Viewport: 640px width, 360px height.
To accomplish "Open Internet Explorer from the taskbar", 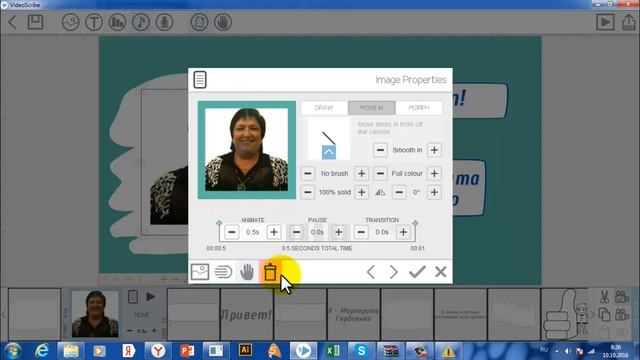I will [x=42, y=351].
